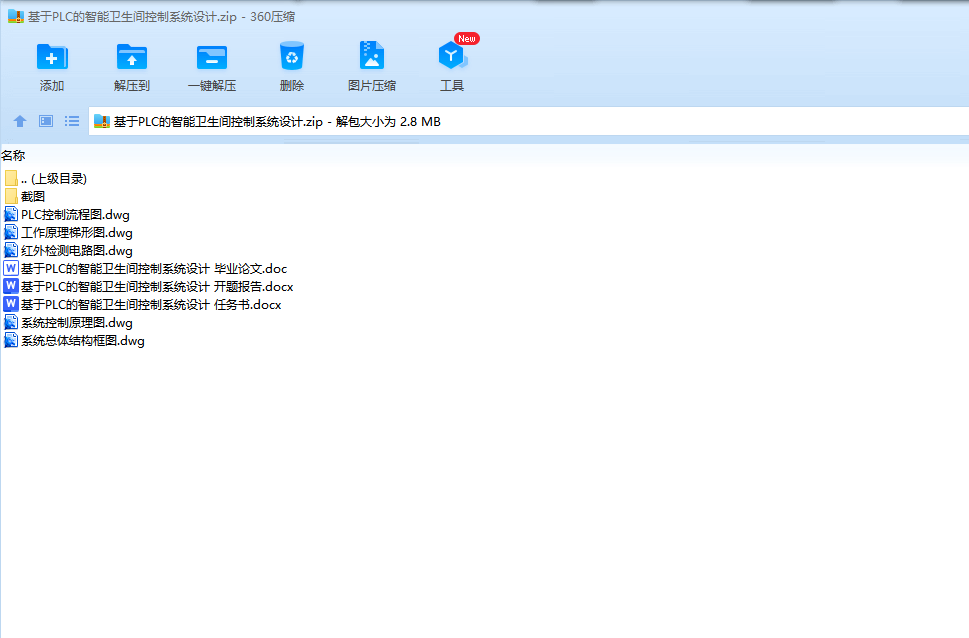Click the 添加 (Add) toolbar icon

click(x=52, y=57)
